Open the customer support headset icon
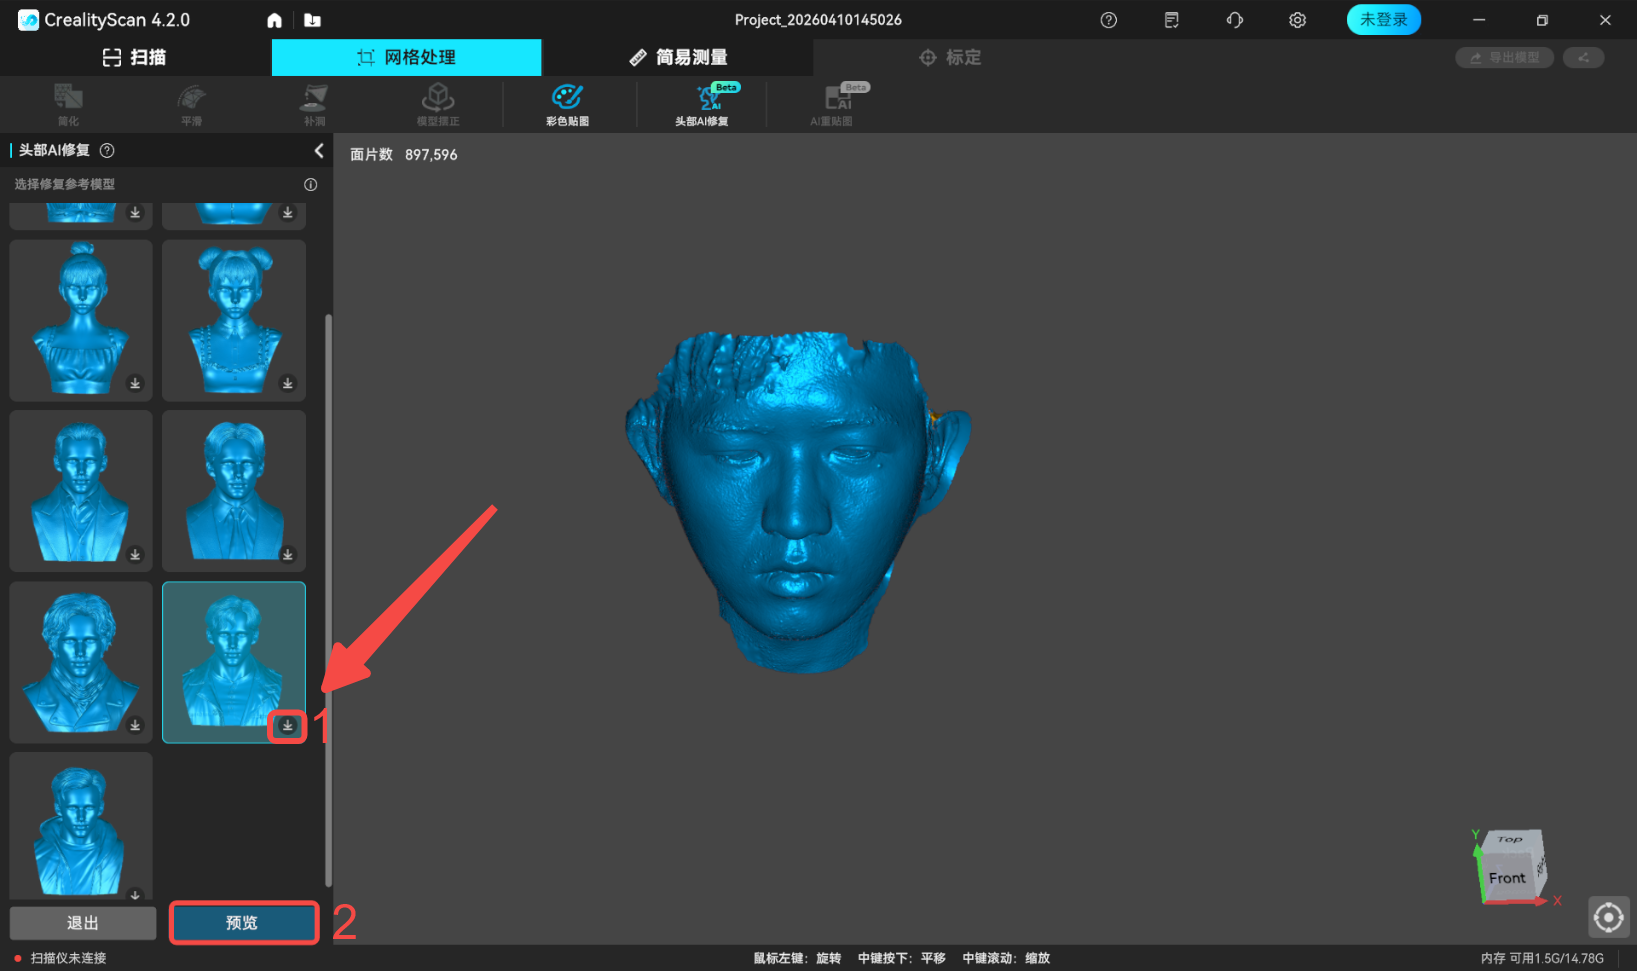This screenshot has height=971, width=1637. click(x=1234, y=20)
